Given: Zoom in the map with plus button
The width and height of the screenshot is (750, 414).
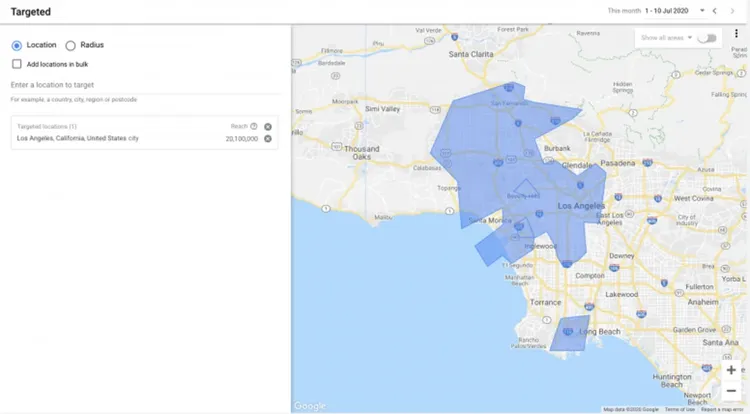Looking at the screenshot, I should click(x=731, y=370).
